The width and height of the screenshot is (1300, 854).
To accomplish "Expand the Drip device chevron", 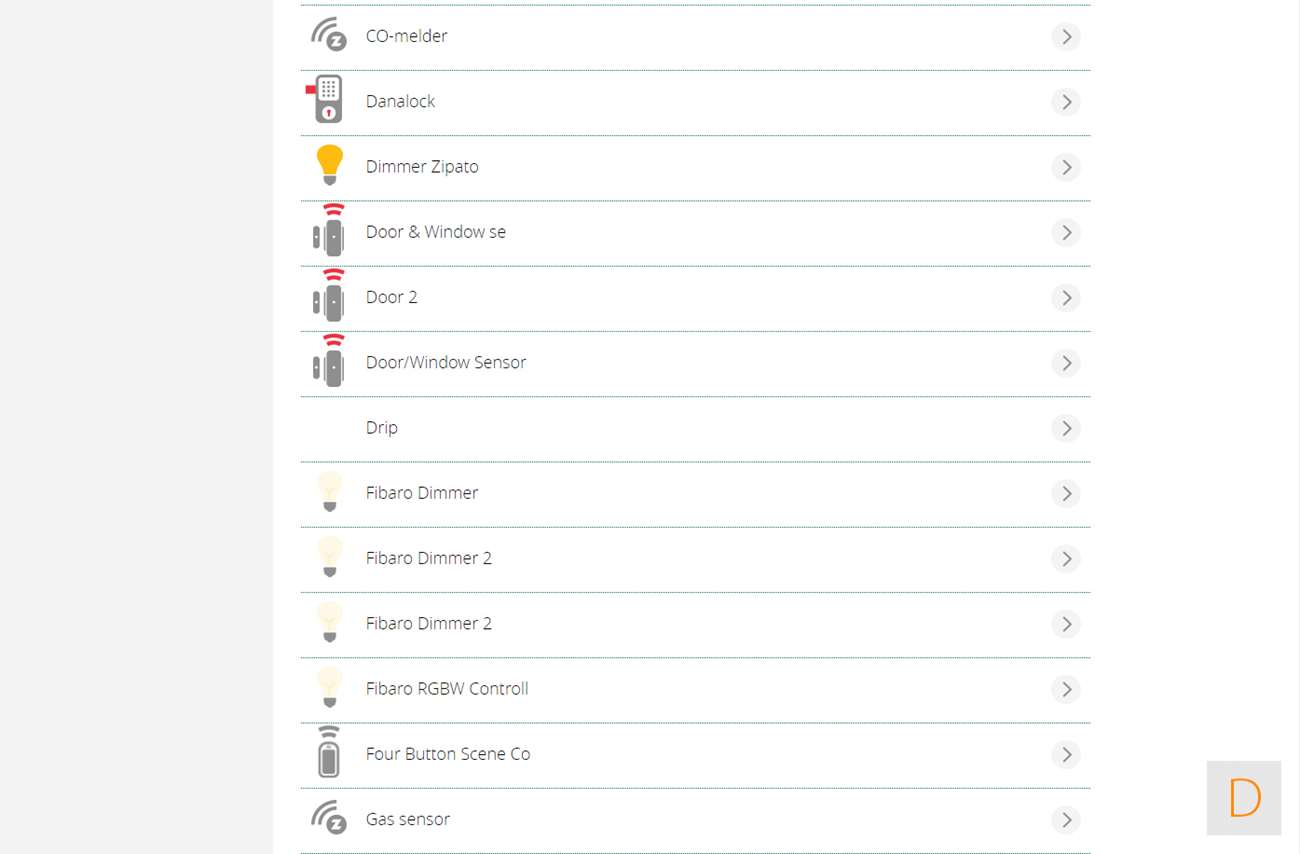I will [x=1066, y=428].
